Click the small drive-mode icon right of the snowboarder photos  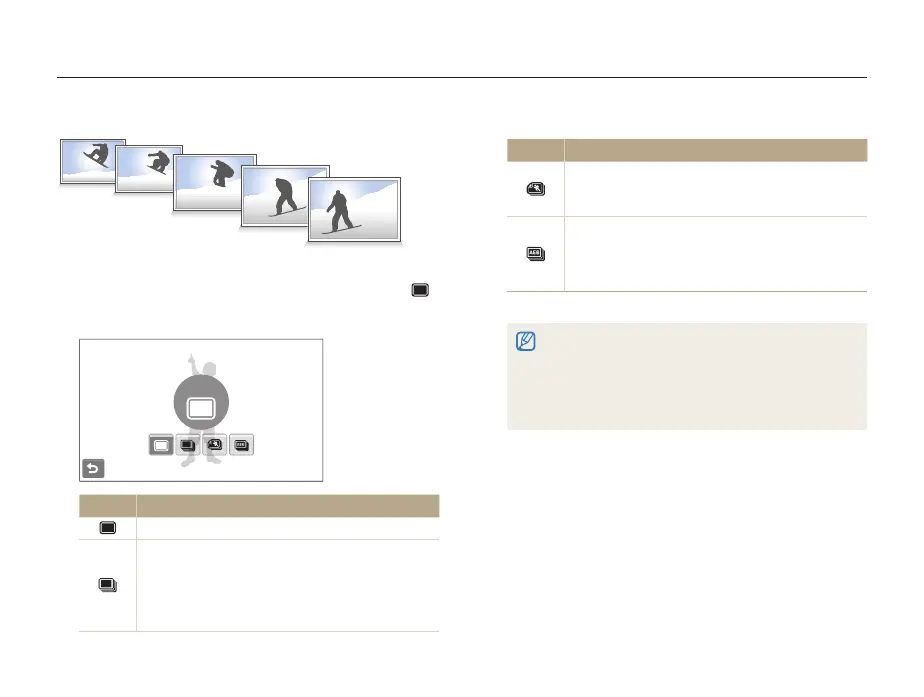(421, 290)
